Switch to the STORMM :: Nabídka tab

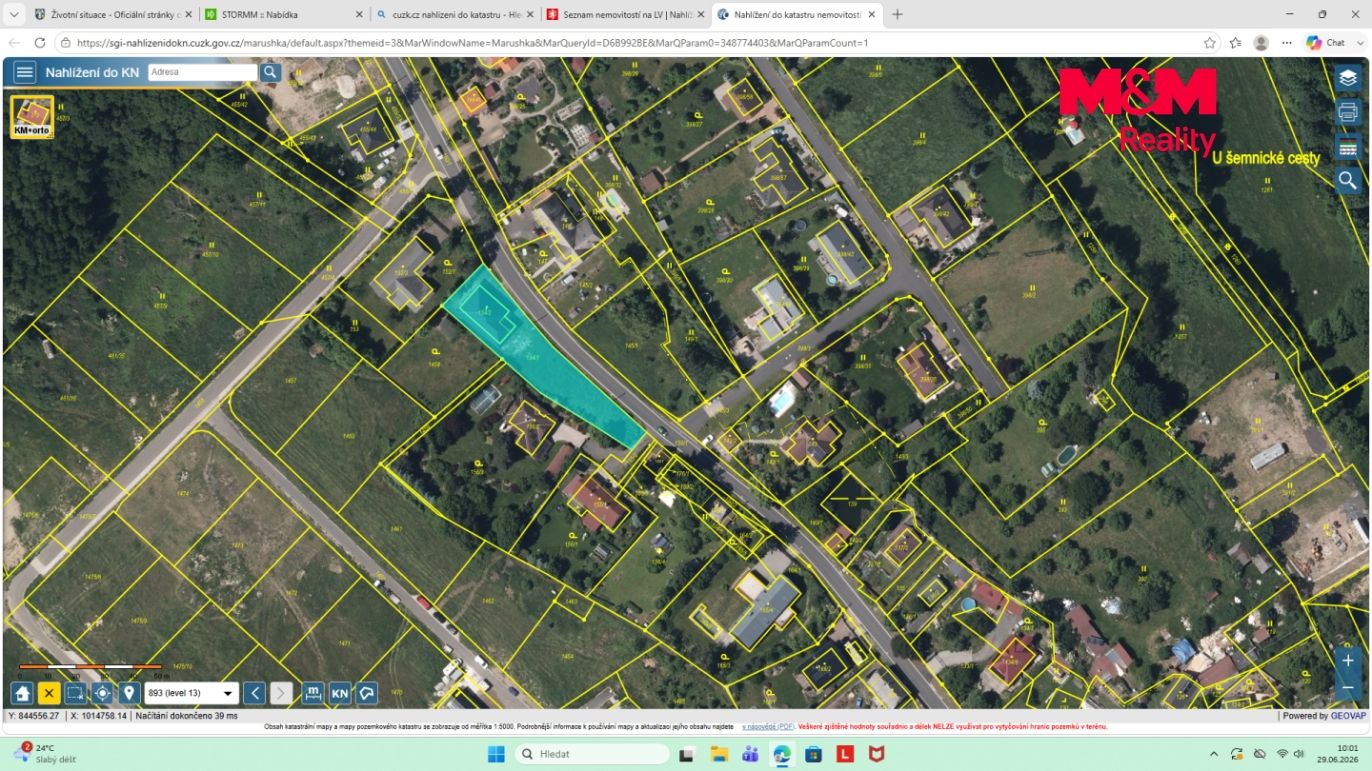click(283, 15)
